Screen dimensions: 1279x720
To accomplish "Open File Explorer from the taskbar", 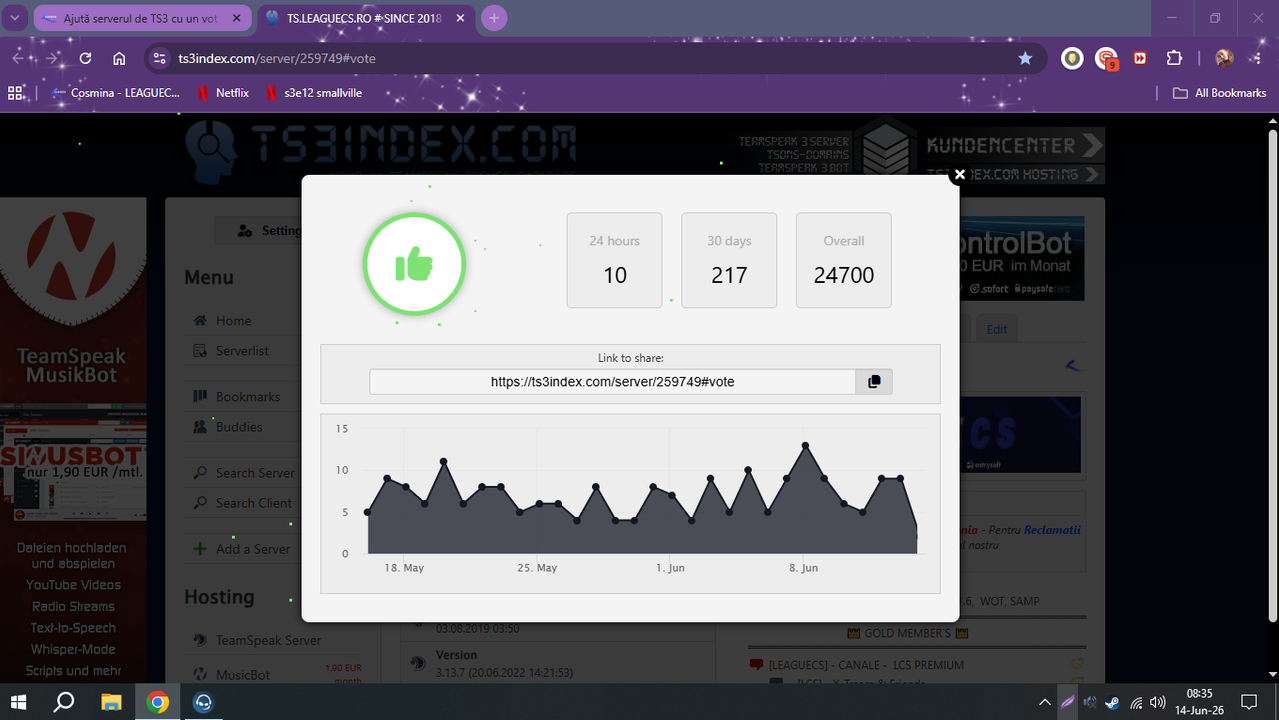I will (111, 702).
